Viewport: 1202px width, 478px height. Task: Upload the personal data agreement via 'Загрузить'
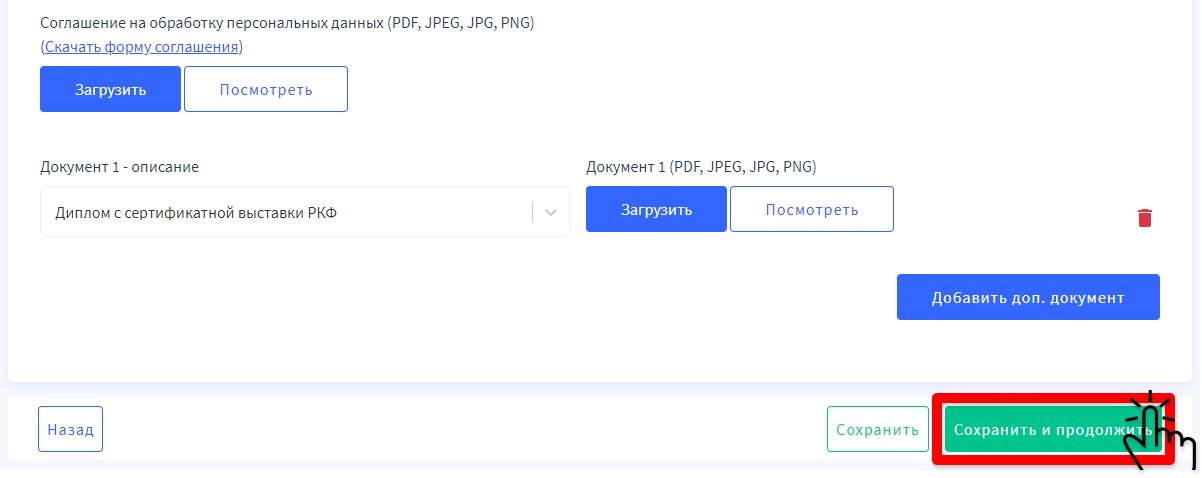tap(110, 89)
